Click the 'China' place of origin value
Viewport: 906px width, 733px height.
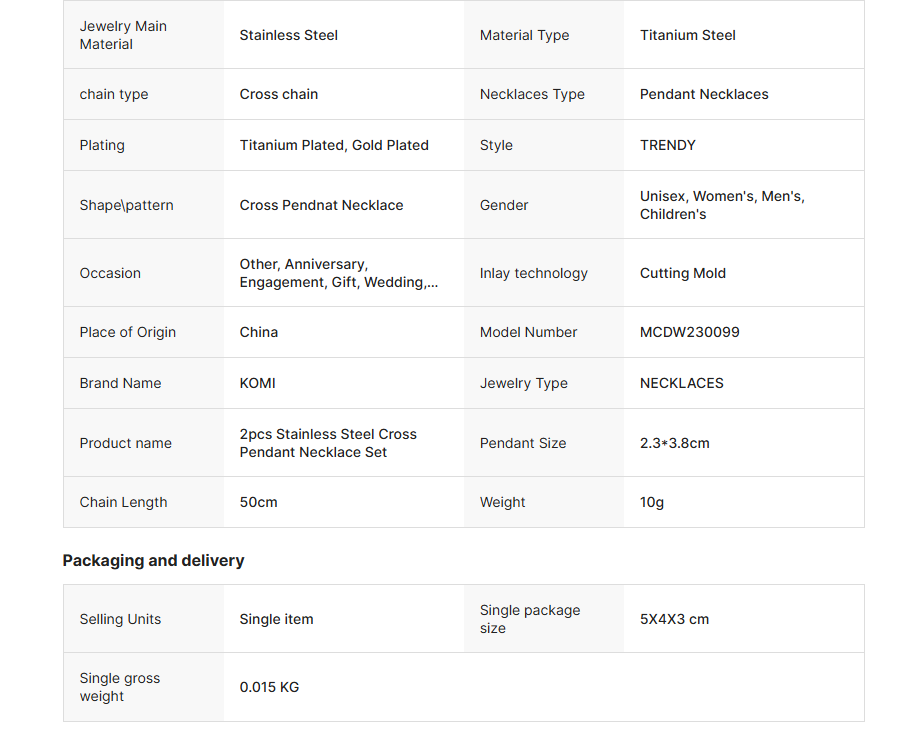258,332
